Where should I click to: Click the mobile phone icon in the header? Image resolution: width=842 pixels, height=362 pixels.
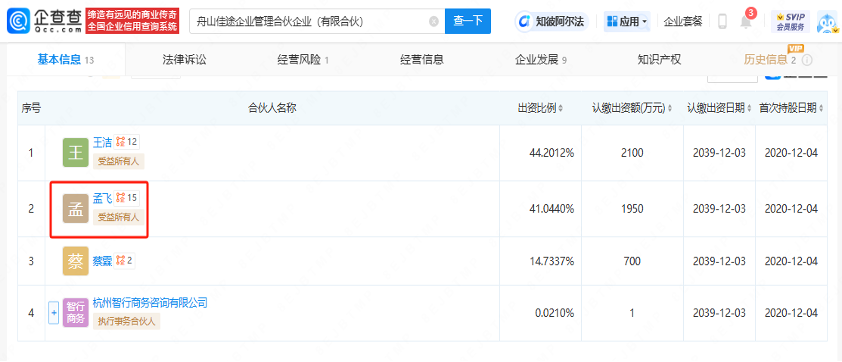click(x=722, y=21)
